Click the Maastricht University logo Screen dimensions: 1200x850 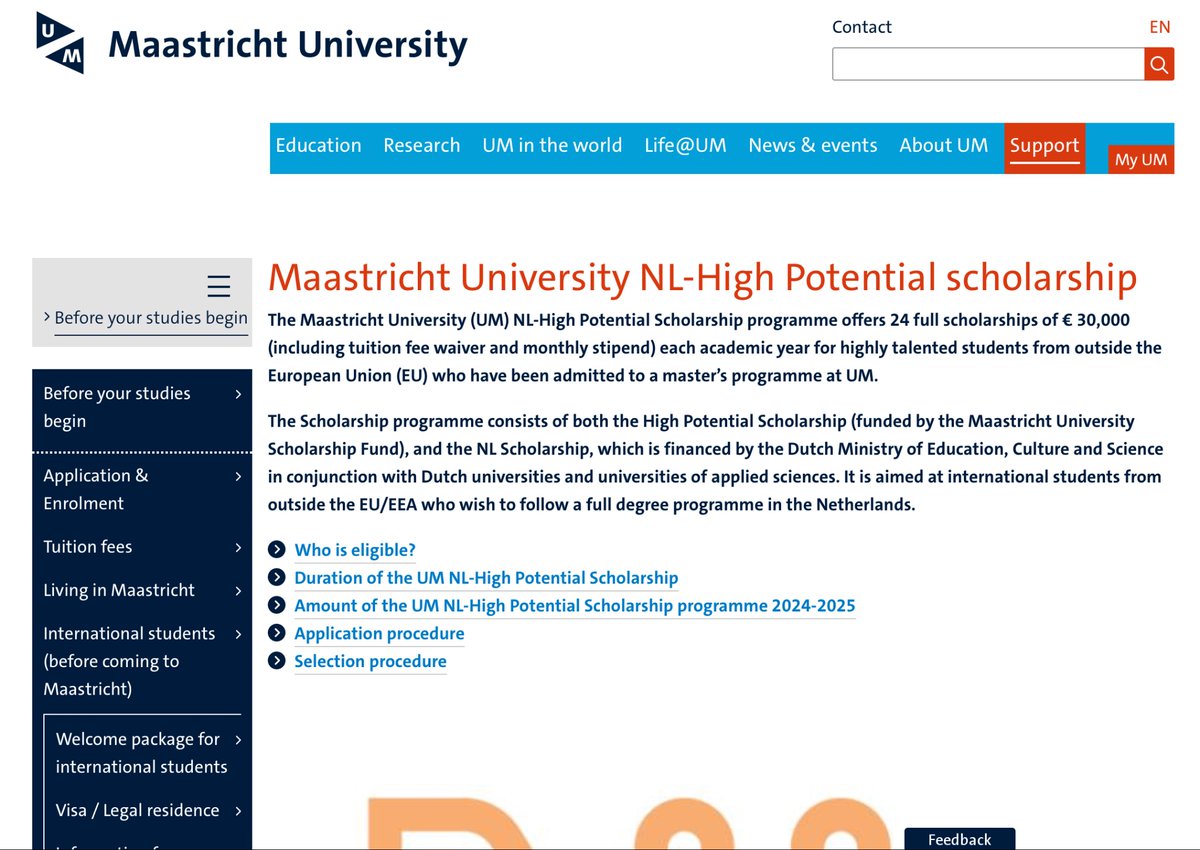tap(252, 44)
